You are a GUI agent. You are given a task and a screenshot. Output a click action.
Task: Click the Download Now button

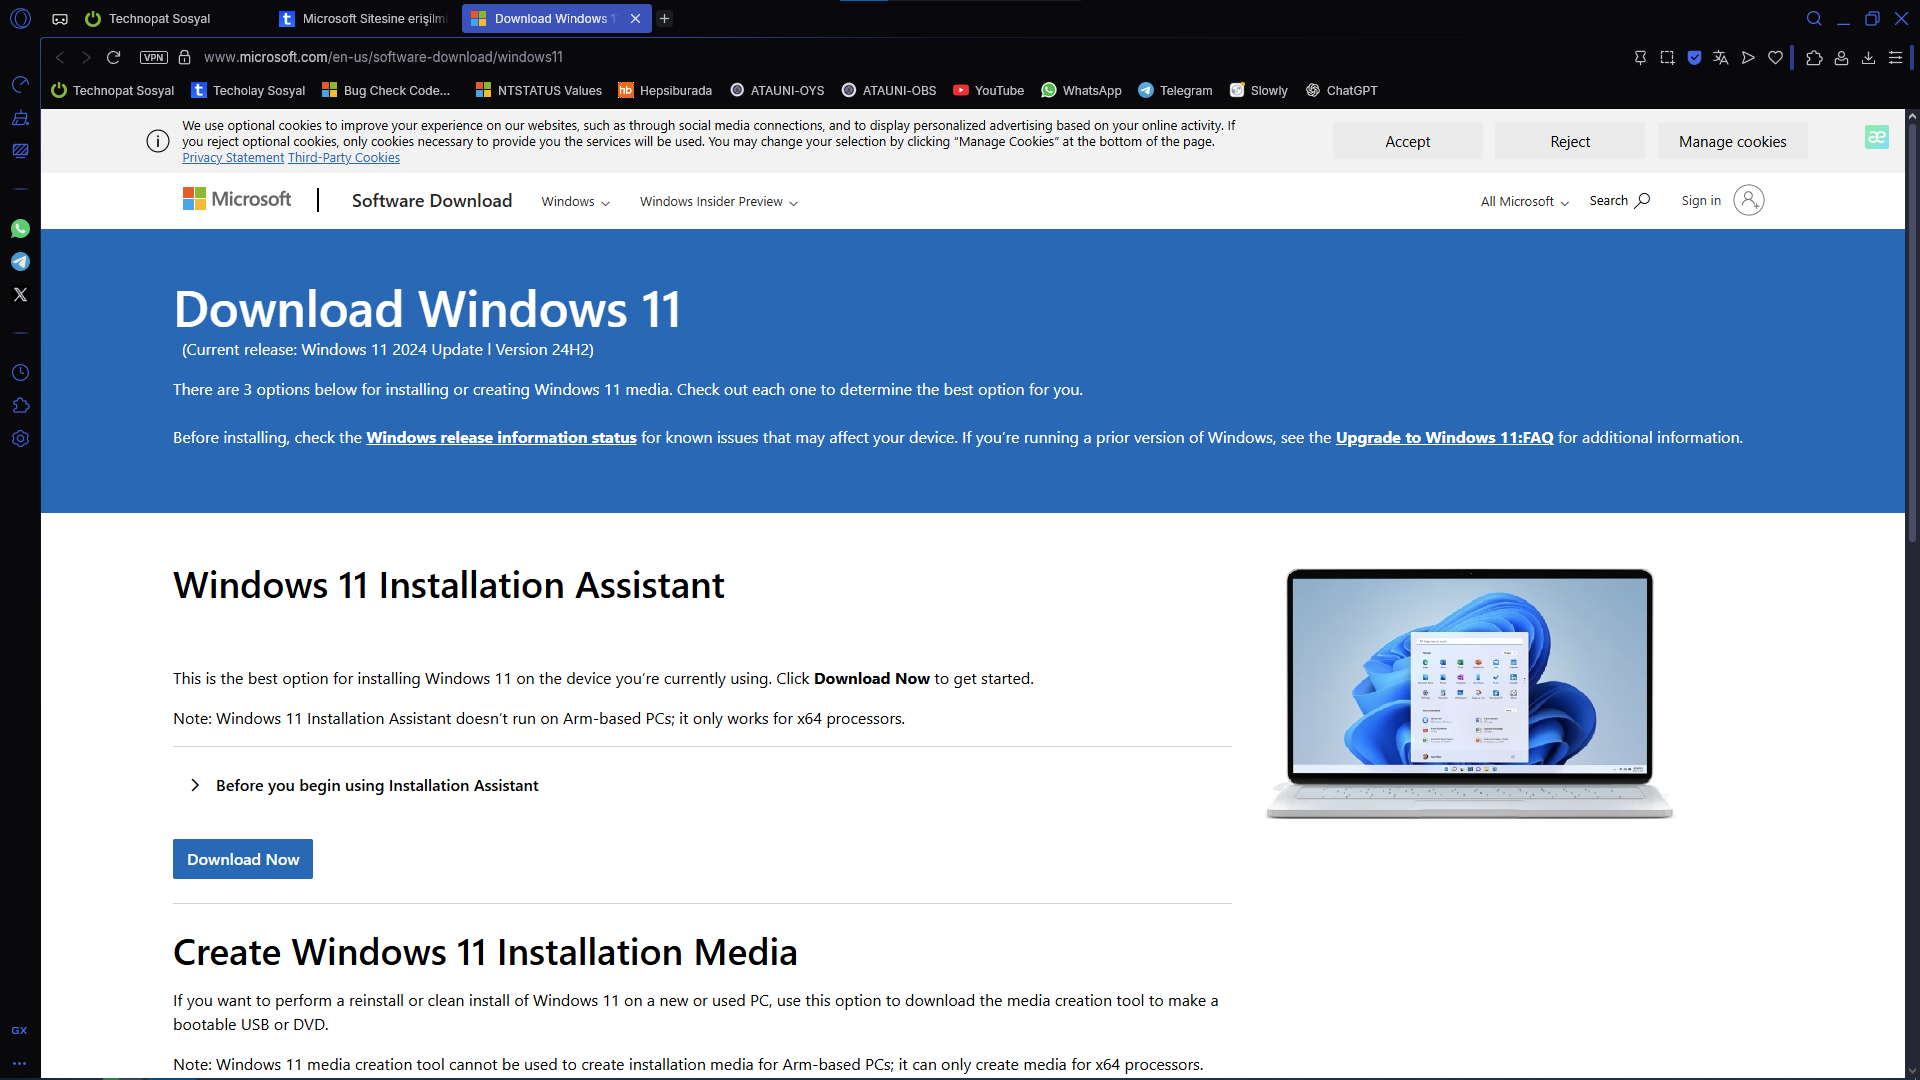point(243,859)
